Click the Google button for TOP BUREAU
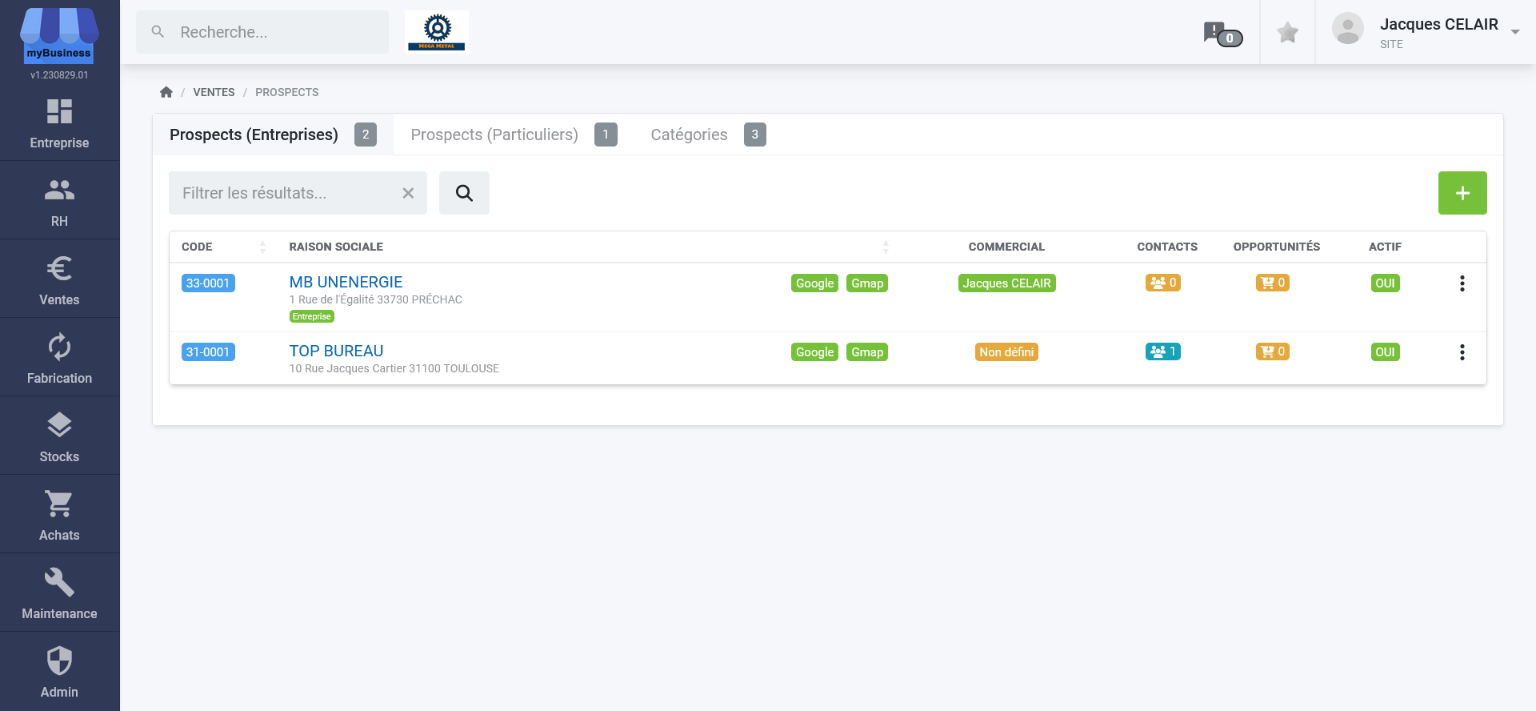 tap(815, 352)
